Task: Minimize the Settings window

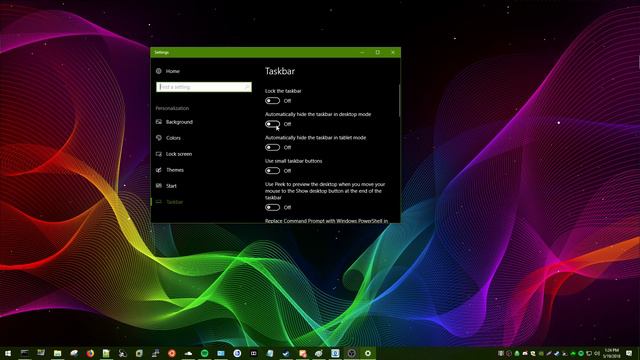Action: click(362, 52)
